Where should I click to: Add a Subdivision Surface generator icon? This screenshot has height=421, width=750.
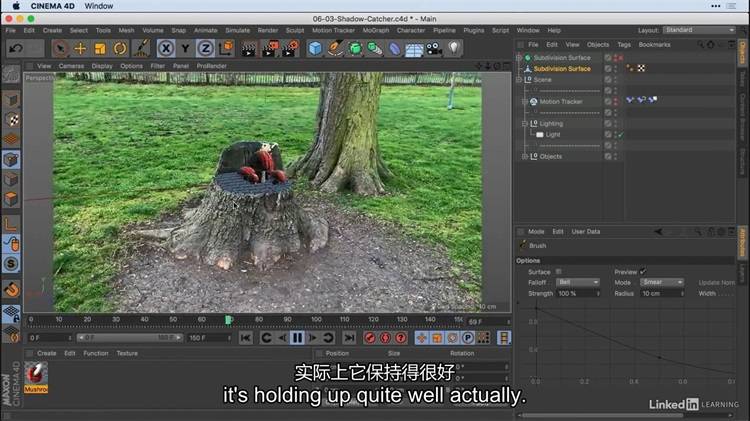pyautogui.click(x=355, y=48)
